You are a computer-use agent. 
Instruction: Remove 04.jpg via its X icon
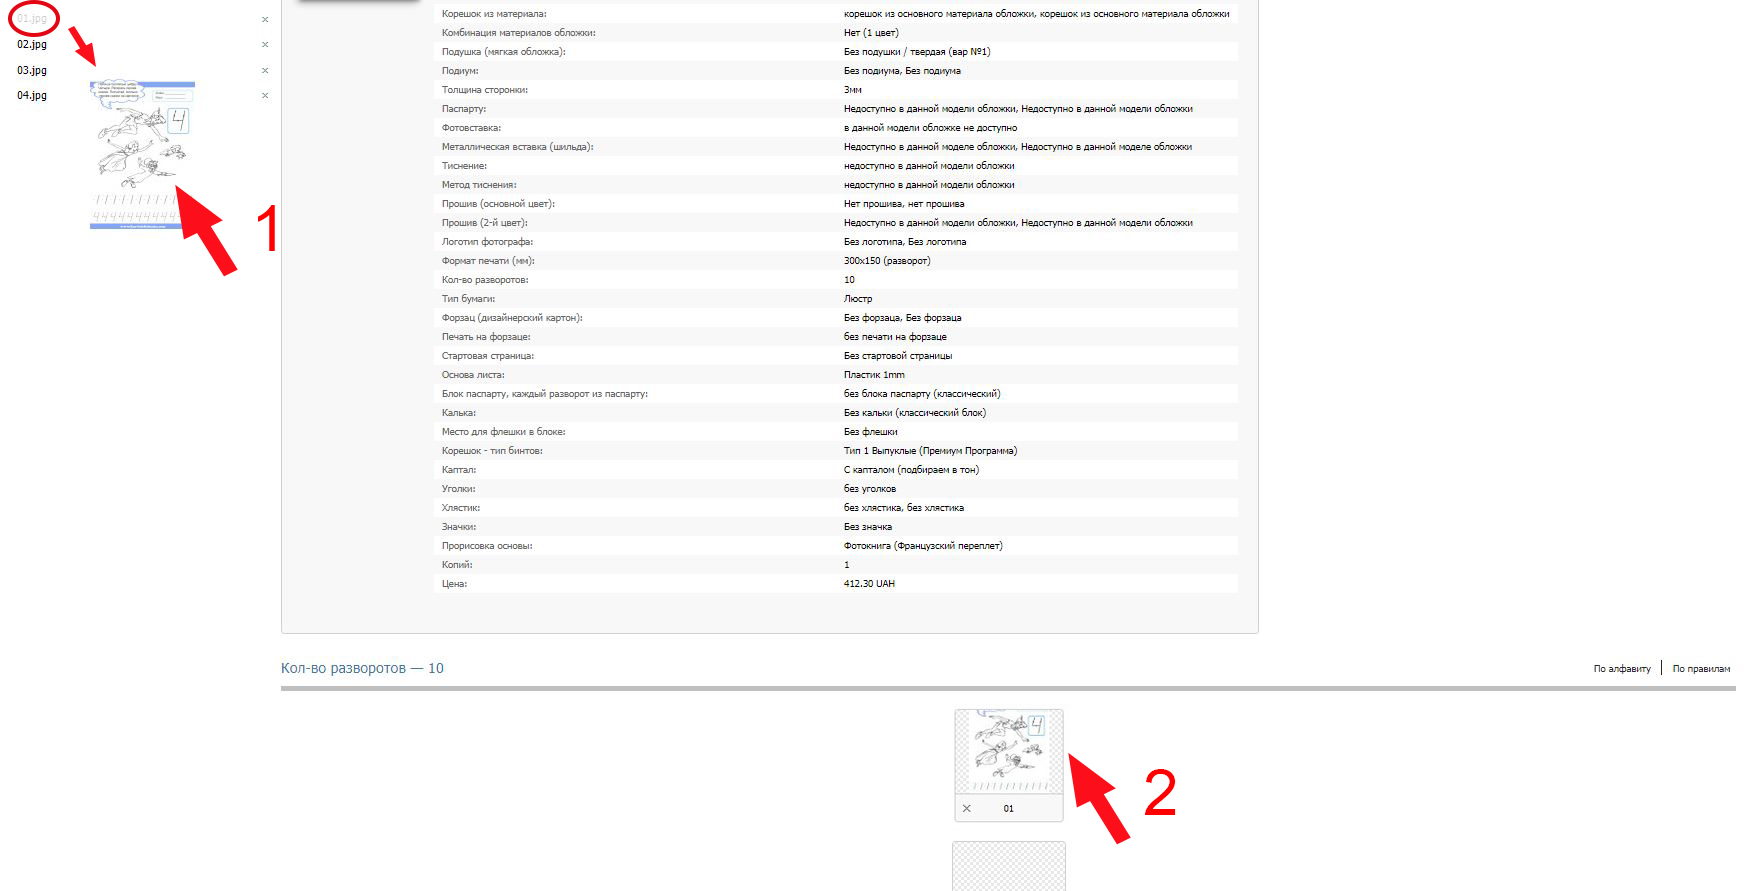[265, 96]
